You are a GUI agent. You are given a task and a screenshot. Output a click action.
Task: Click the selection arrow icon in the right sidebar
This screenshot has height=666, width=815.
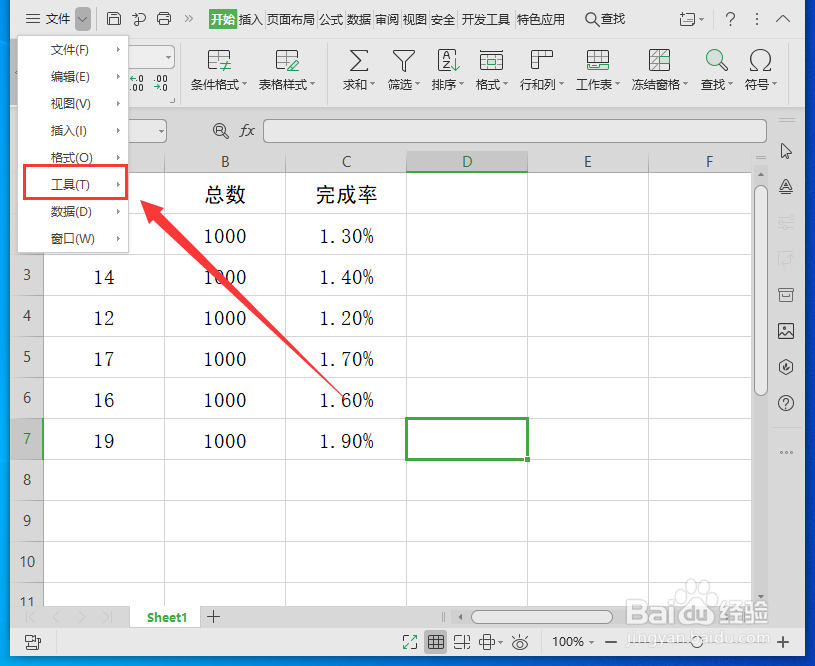tap(786, 151)
